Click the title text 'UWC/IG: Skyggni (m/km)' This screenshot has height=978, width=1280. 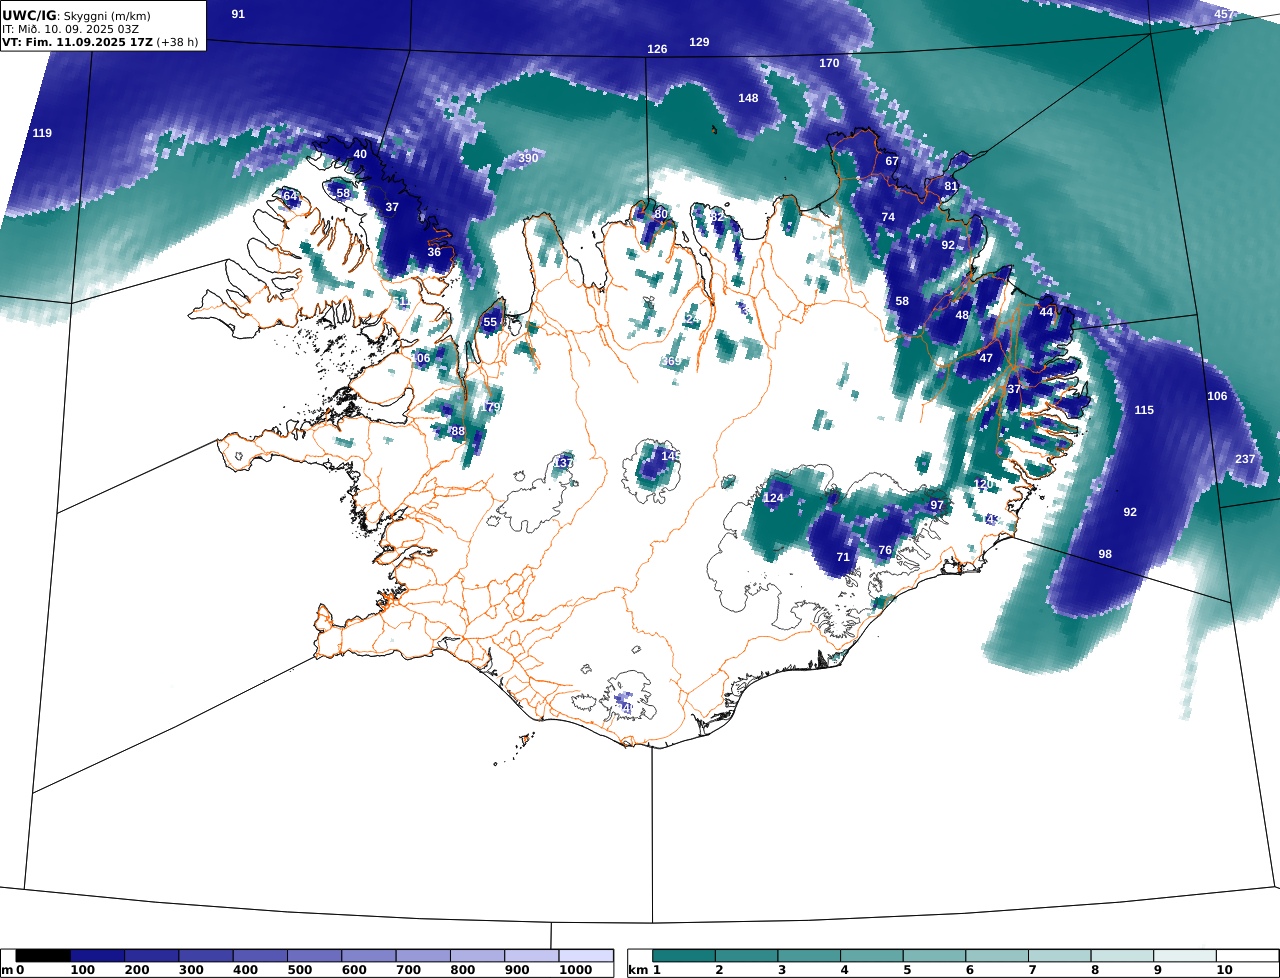click(x=77, y=16)
